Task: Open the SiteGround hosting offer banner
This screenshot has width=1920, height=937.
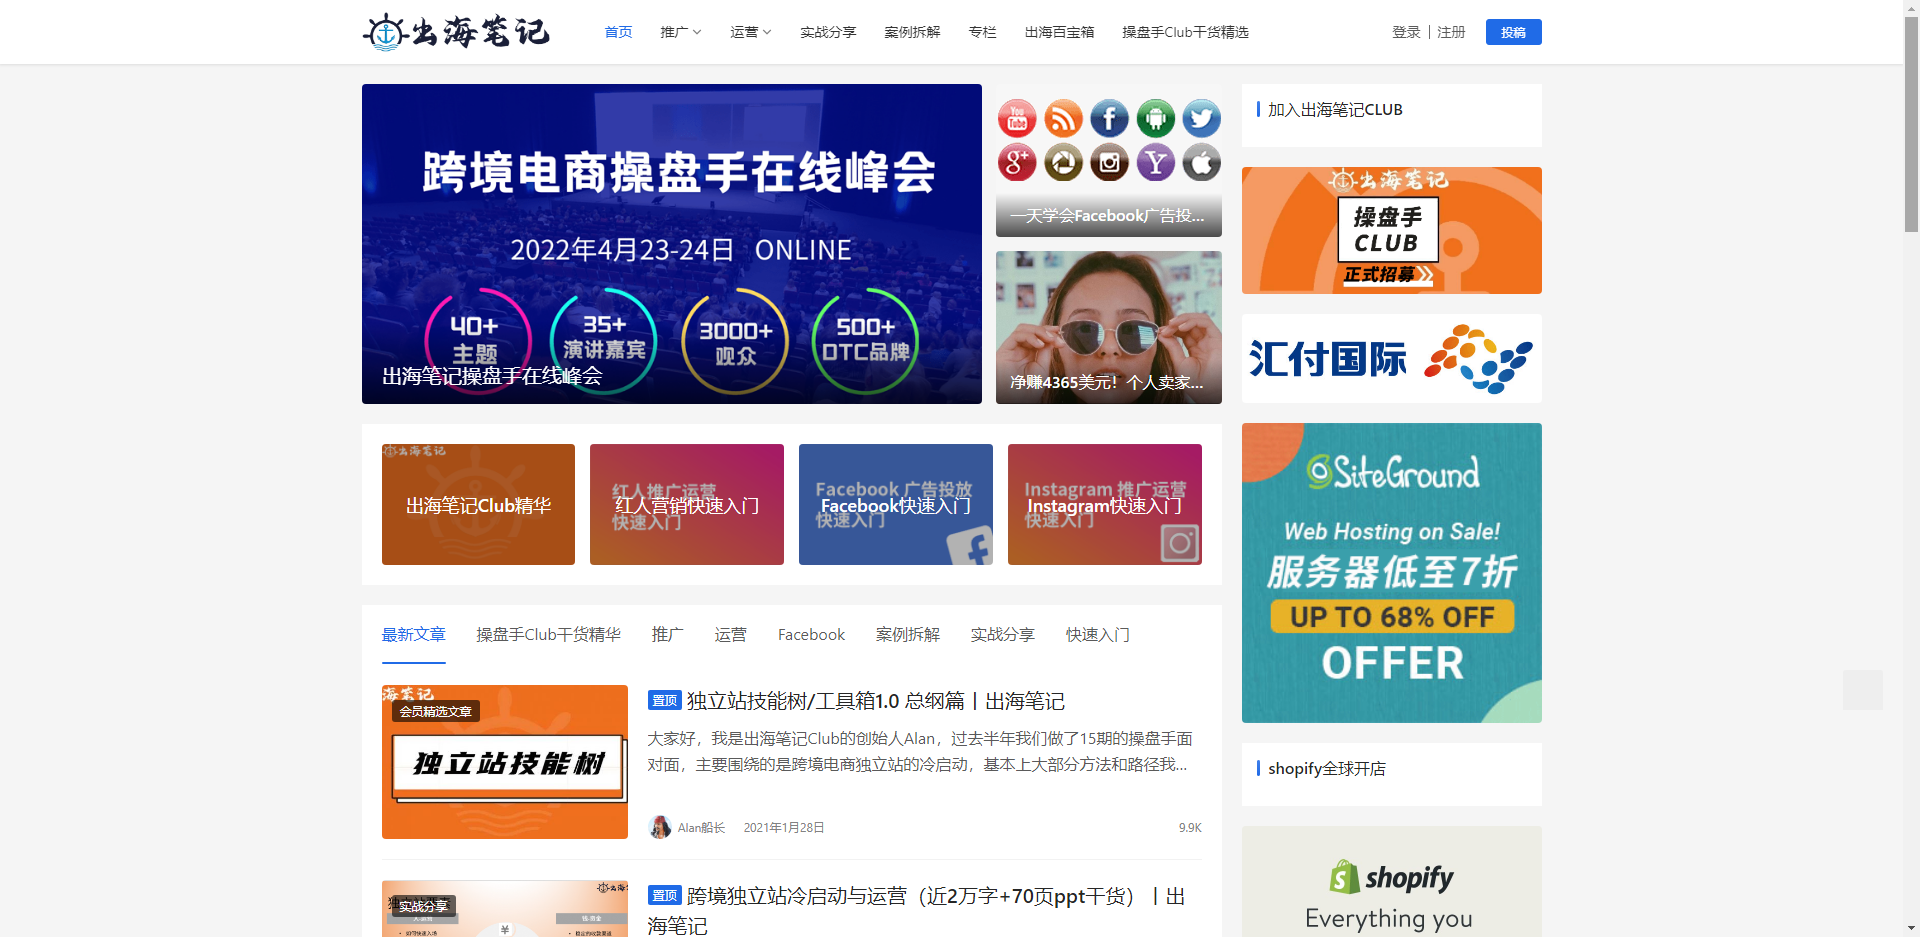Action: [1392, 572]
